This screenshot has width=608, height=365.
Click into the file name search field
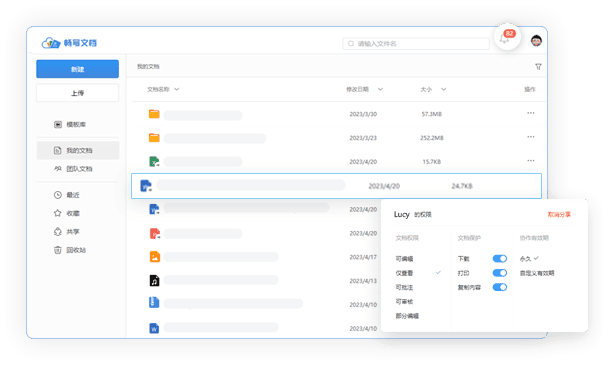[416, 43]
